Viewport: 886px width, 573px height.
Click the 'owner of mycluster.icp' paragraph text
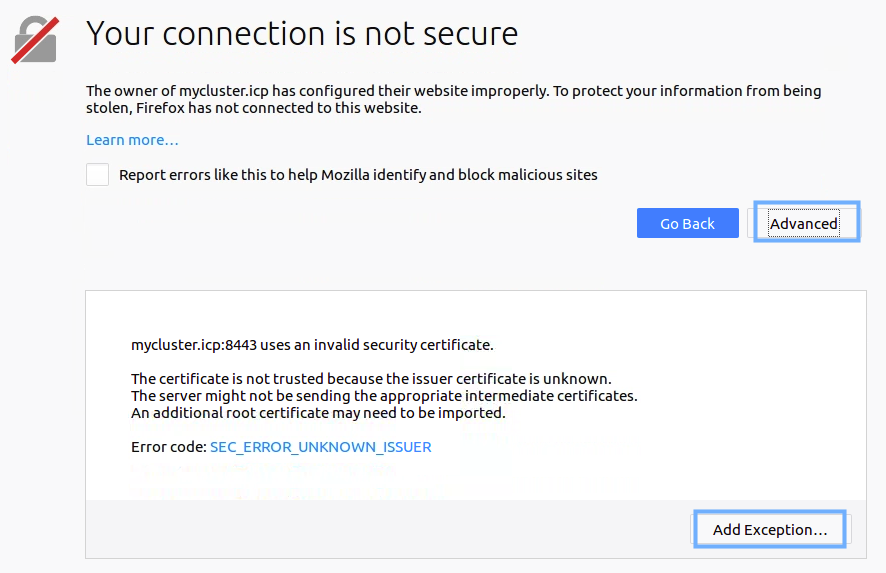(x=453, y=99)
